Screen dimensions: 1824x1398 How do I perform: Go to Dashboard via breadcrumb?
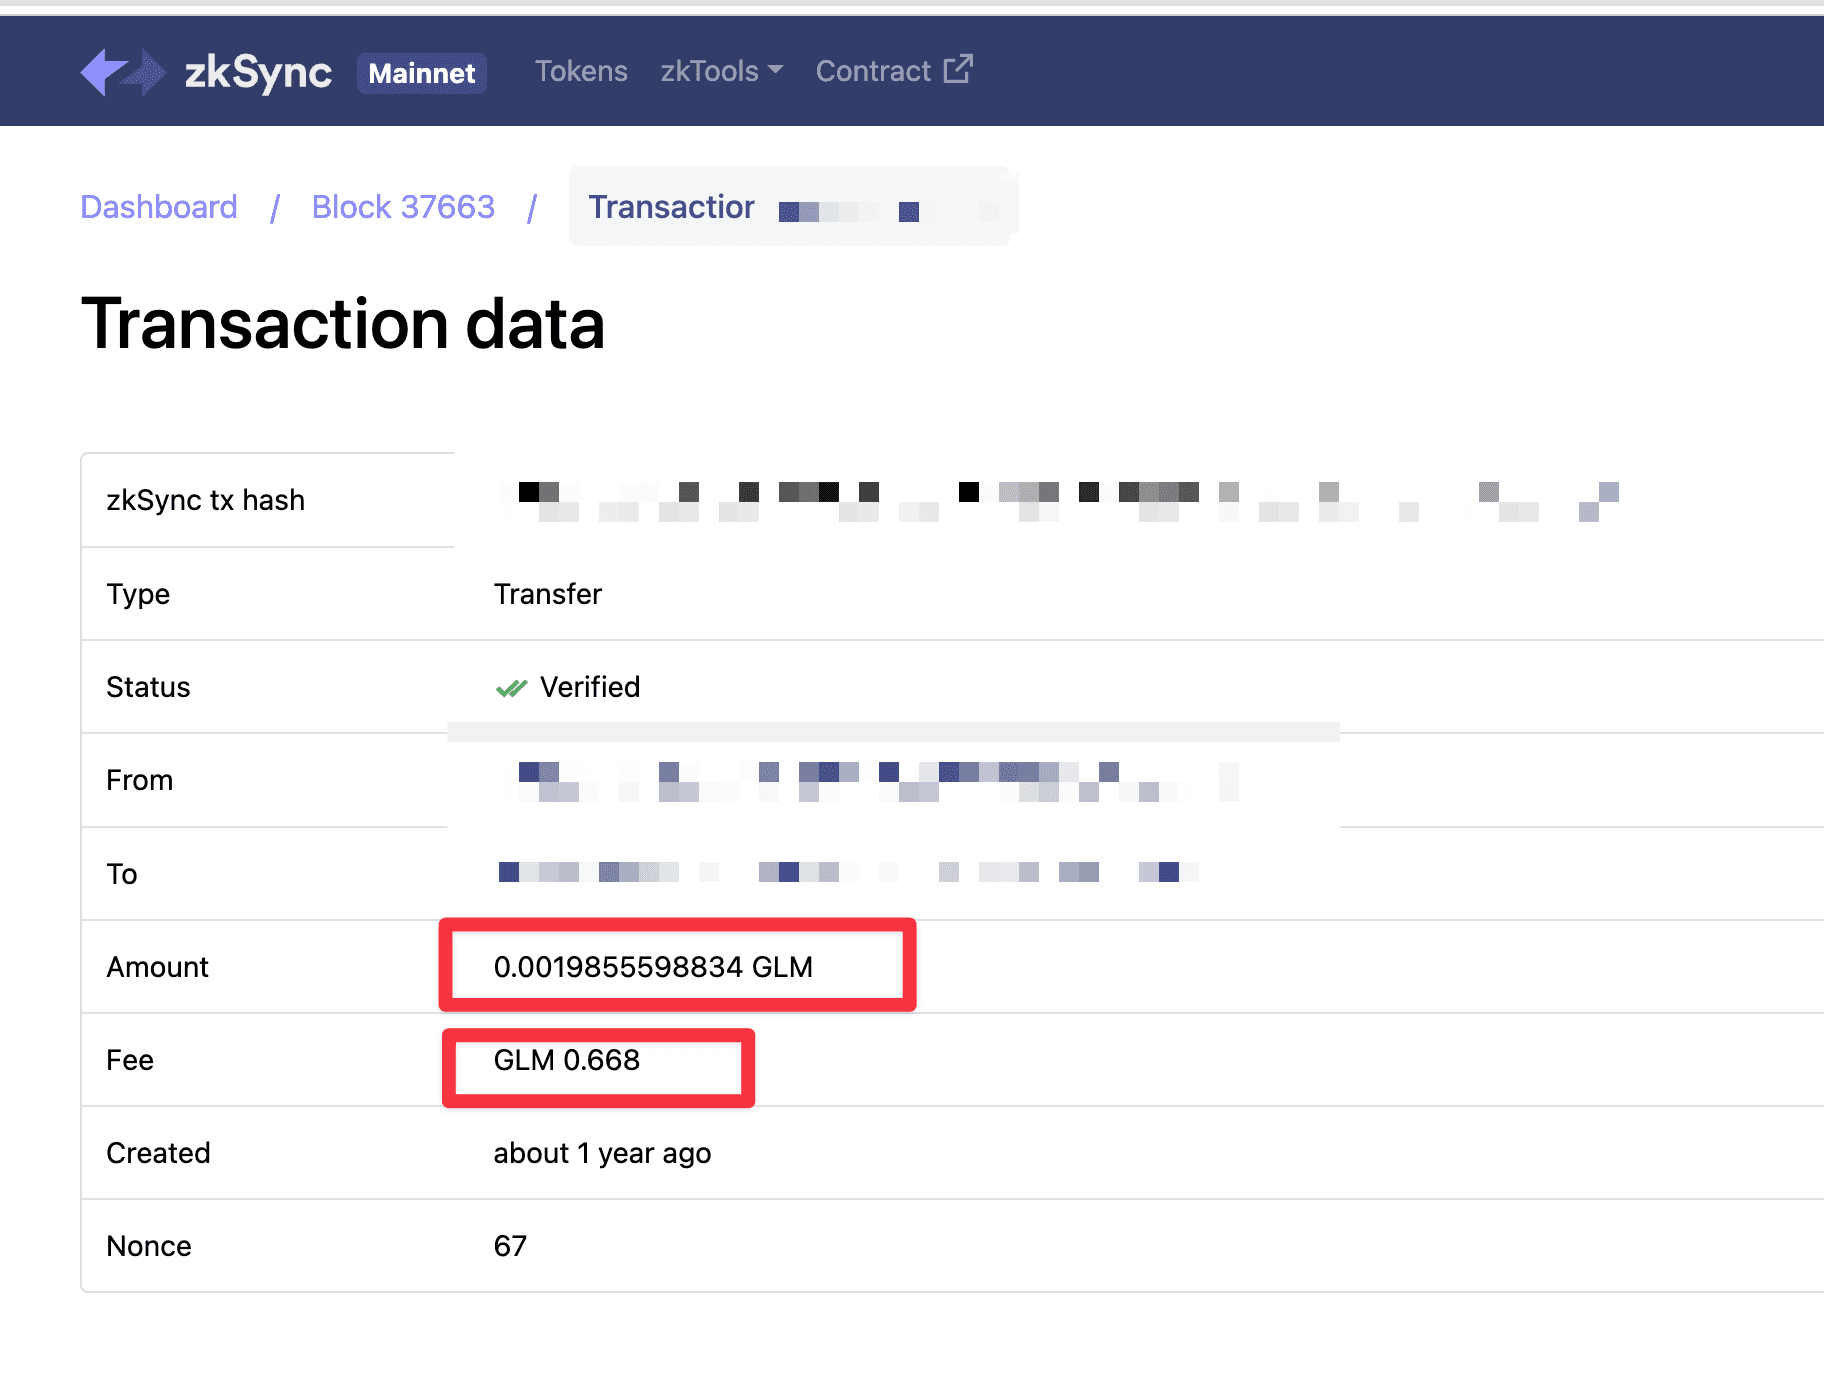tap(159, 207)
